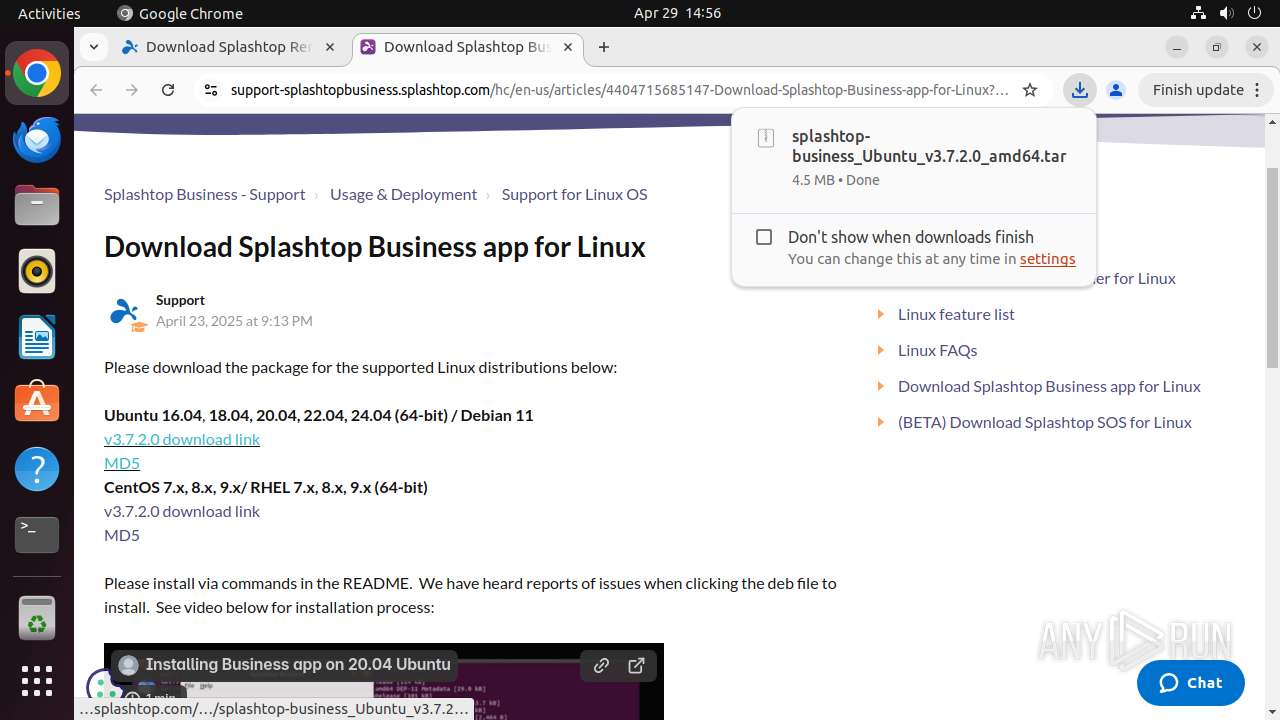The image size is (1280, 720).
Task: Open the Help dock icon
Action: (x=37, y=468)
